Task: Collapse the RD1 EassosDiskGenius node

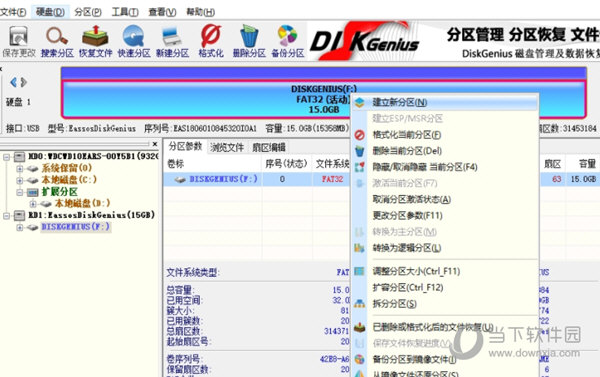Action: [x=7, y=216]
